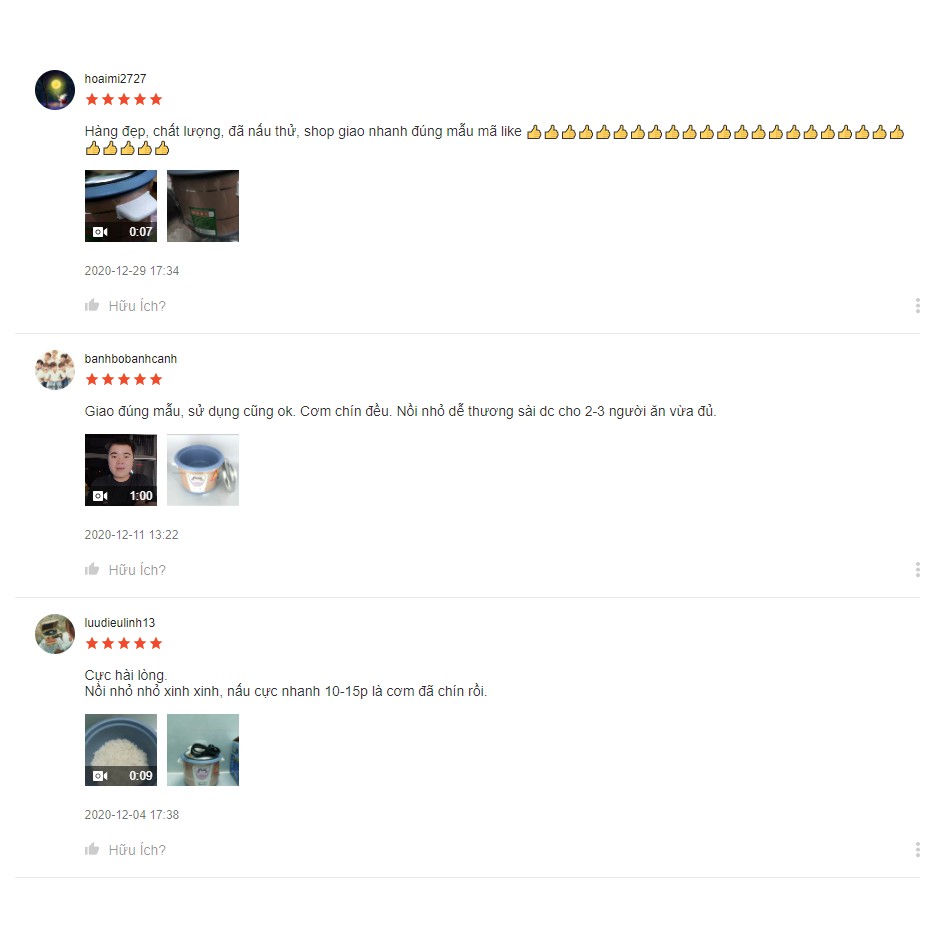Click star rating of luudieulinh13's review
Image resolution: width=942 pixels, height=942 pixels.
(x=124, y=643)
